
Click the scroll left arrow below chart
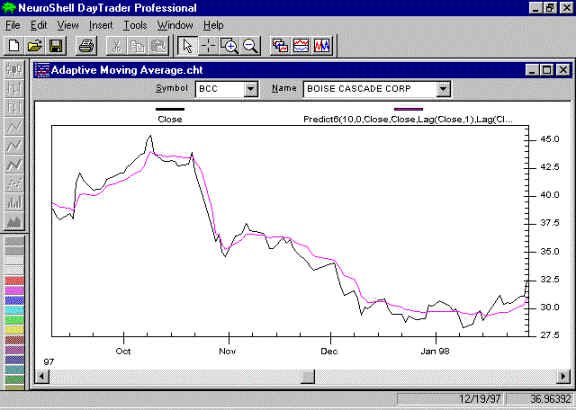tap(43, 376)
